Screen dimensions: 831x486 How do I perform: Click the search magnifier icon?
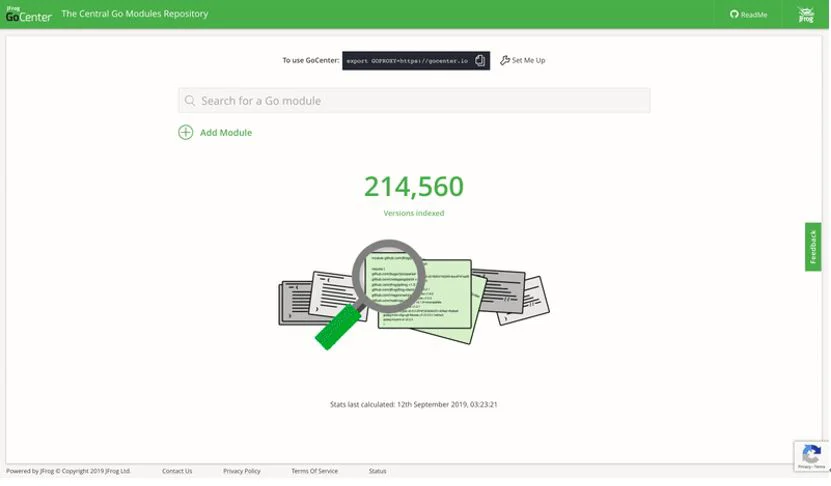click(x=190, y=101)
